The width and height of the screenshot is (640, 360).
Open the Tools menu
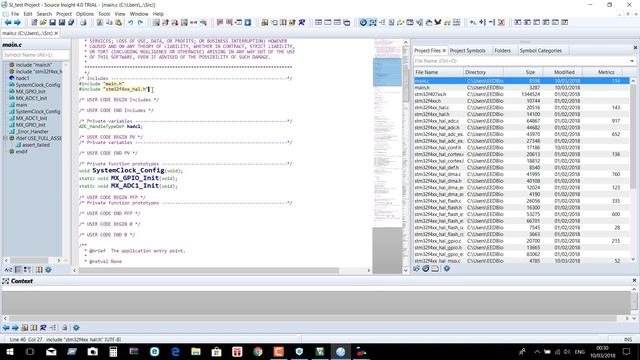click(x=104, y=14)
